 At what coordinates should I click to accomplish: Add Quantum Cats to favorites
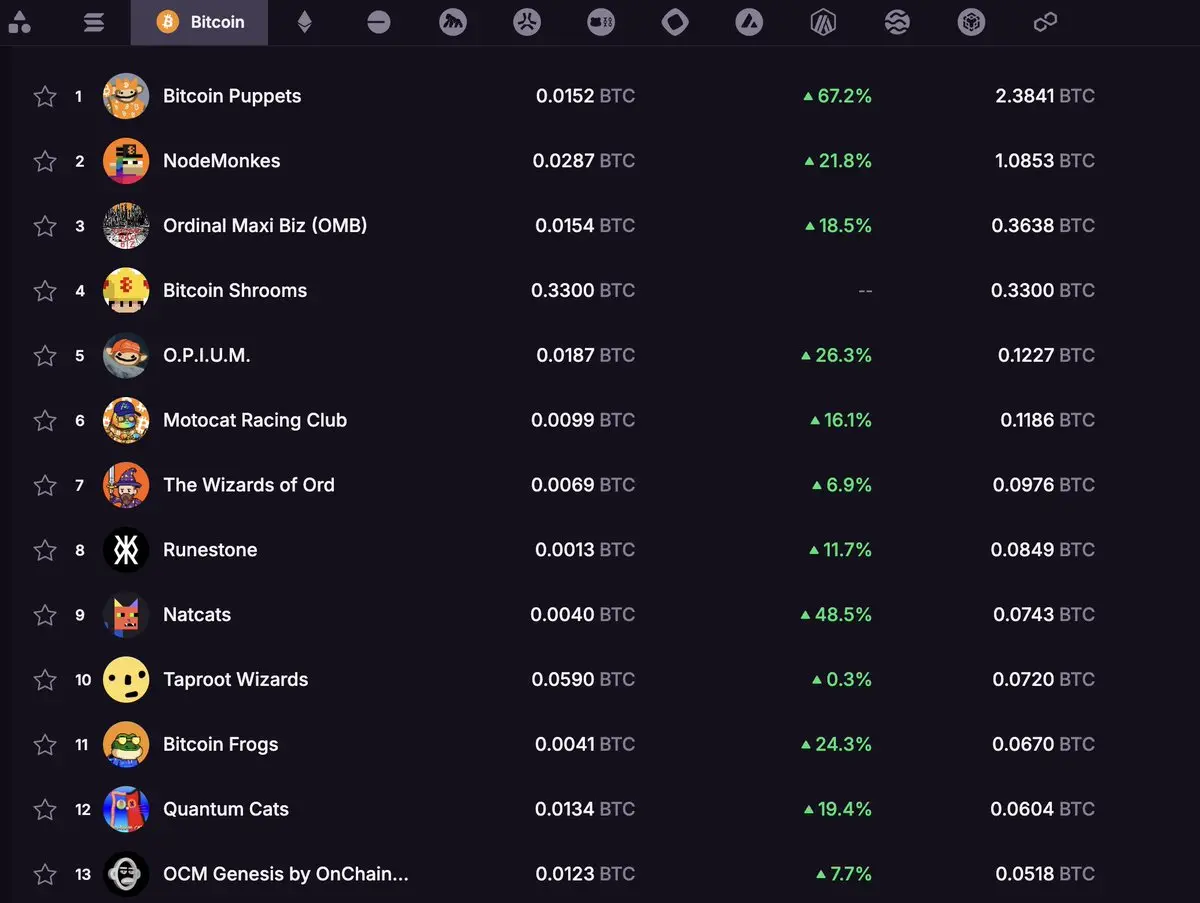(45, 809)
